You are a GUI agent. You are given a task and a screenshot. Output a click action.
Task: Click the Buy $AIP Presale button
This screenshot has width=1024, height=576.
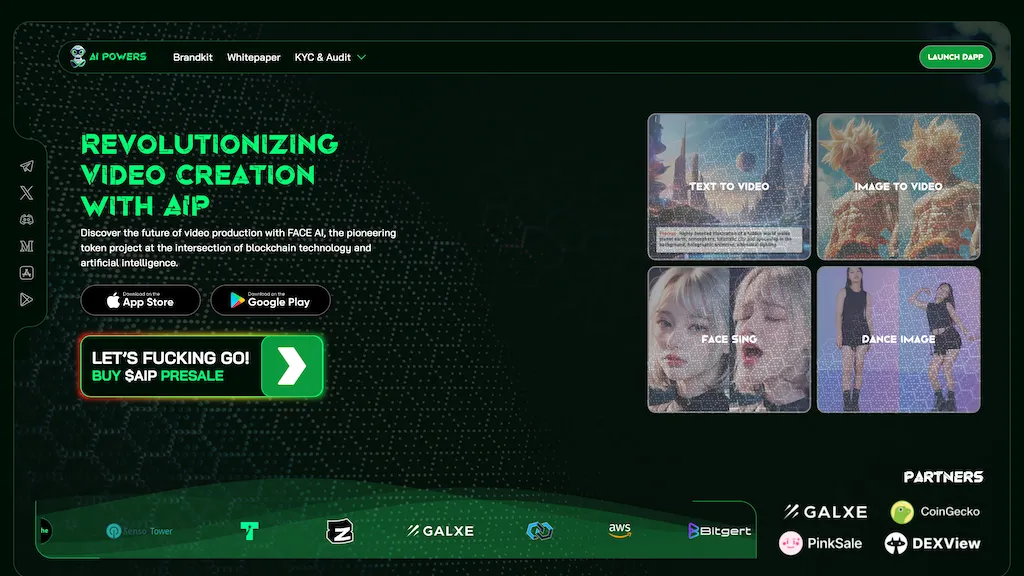click(202, 366)
